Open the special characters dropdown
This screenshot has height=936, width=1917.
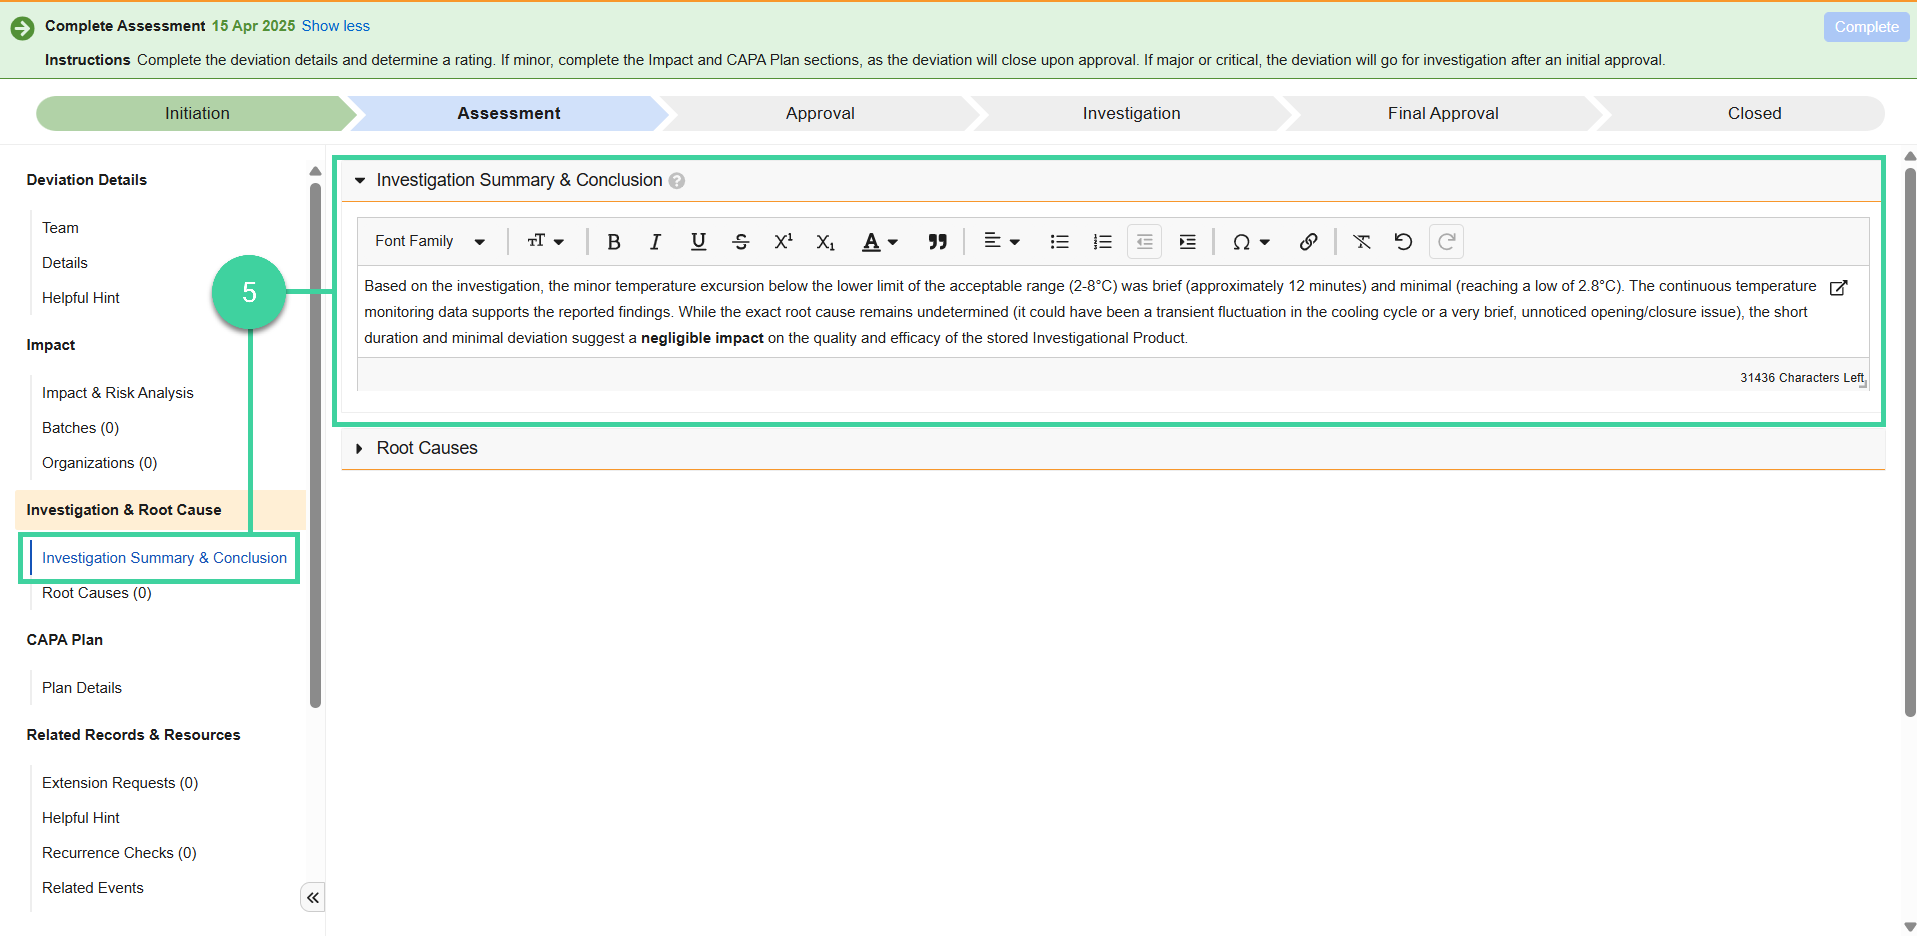pyautogui.click(x=1251, y=242)
